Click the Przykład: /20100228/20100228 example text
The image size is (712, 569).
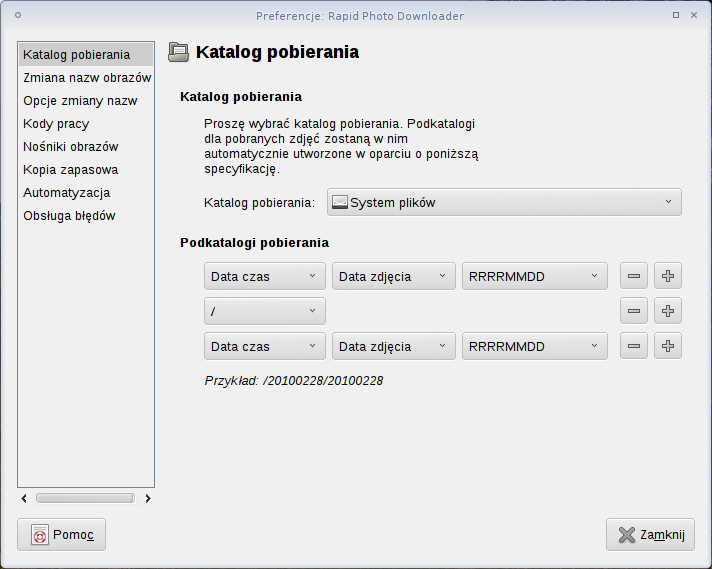294,381
